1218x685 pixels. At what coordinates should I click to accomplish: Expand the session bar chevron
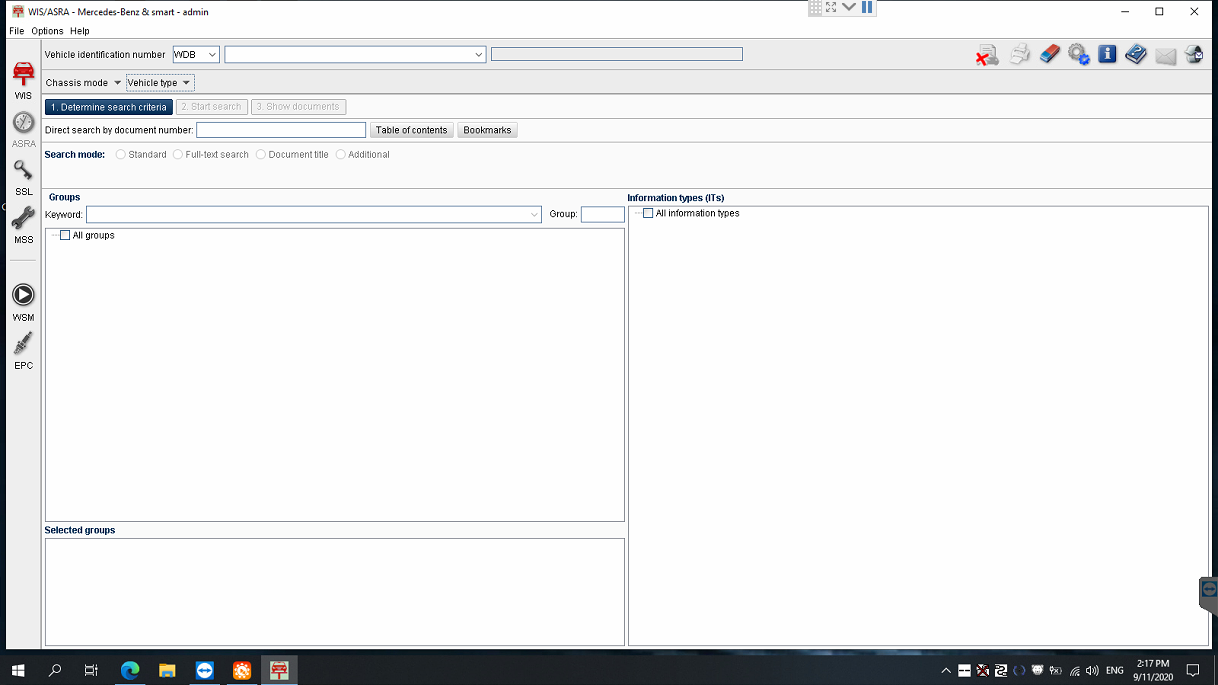point(849,7)
